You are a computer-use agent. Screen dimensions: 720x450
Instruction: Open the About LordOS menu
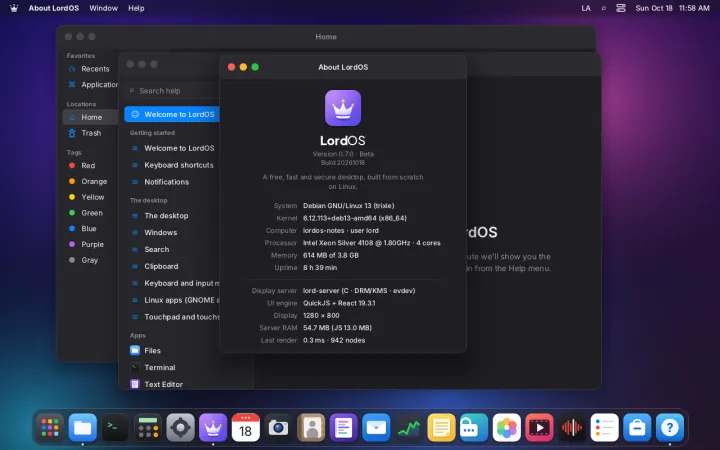(x=54, y=8)
